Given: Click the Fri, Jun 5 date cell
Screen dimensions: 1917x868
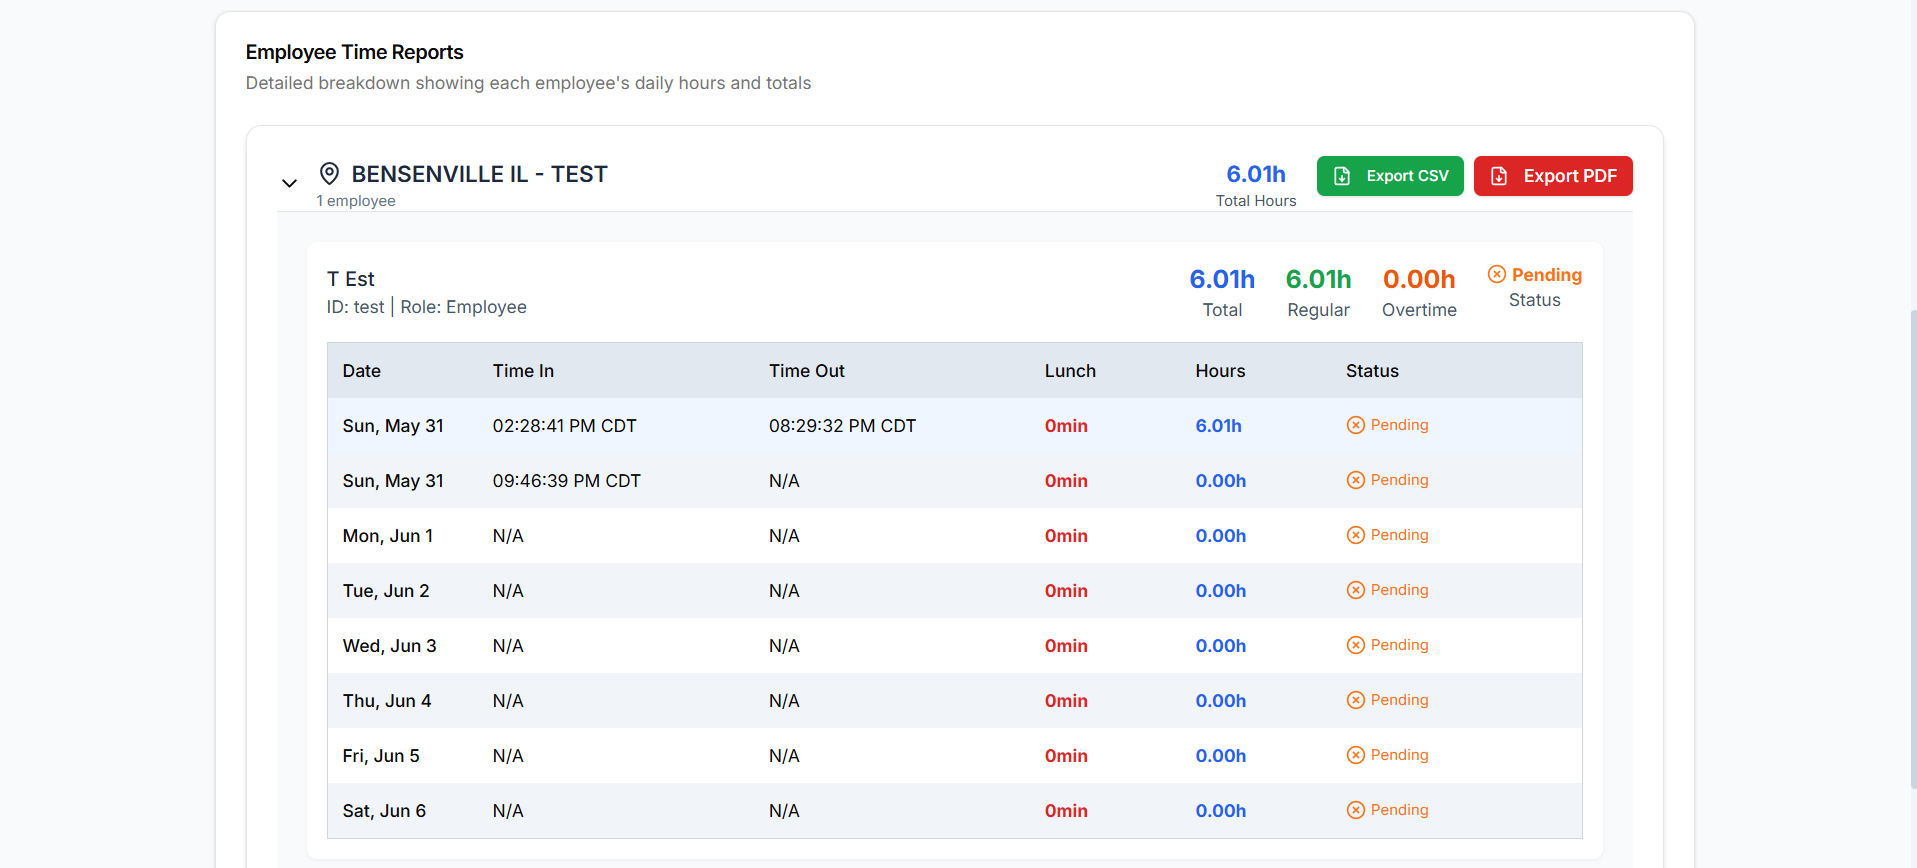Looking at the screenshot, I should (381, 756).
